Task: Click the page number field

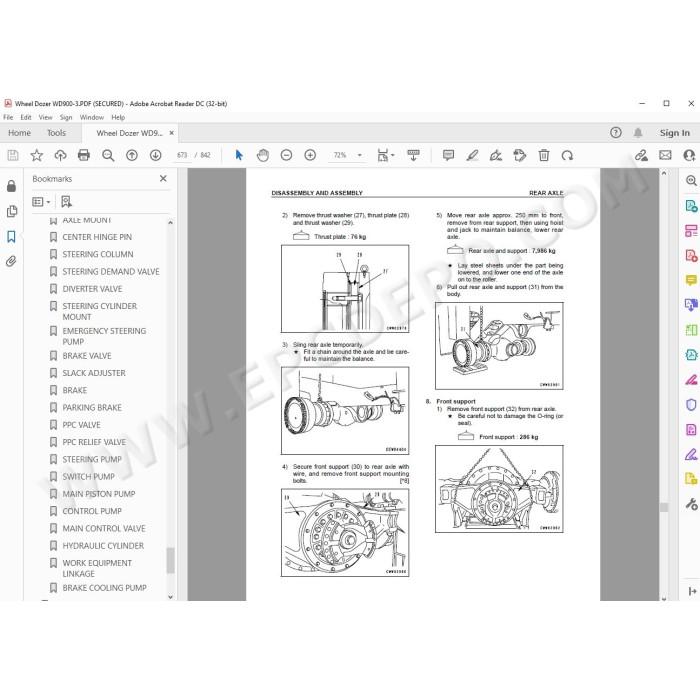Action: [x=182, y=155]
